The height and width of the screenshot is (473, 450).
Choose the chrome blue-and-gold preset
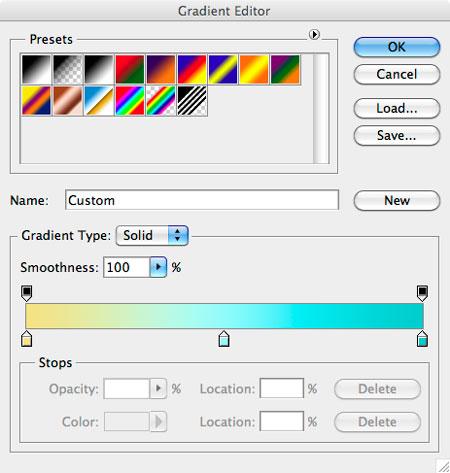pyautogui.click(x=99, y=101)
